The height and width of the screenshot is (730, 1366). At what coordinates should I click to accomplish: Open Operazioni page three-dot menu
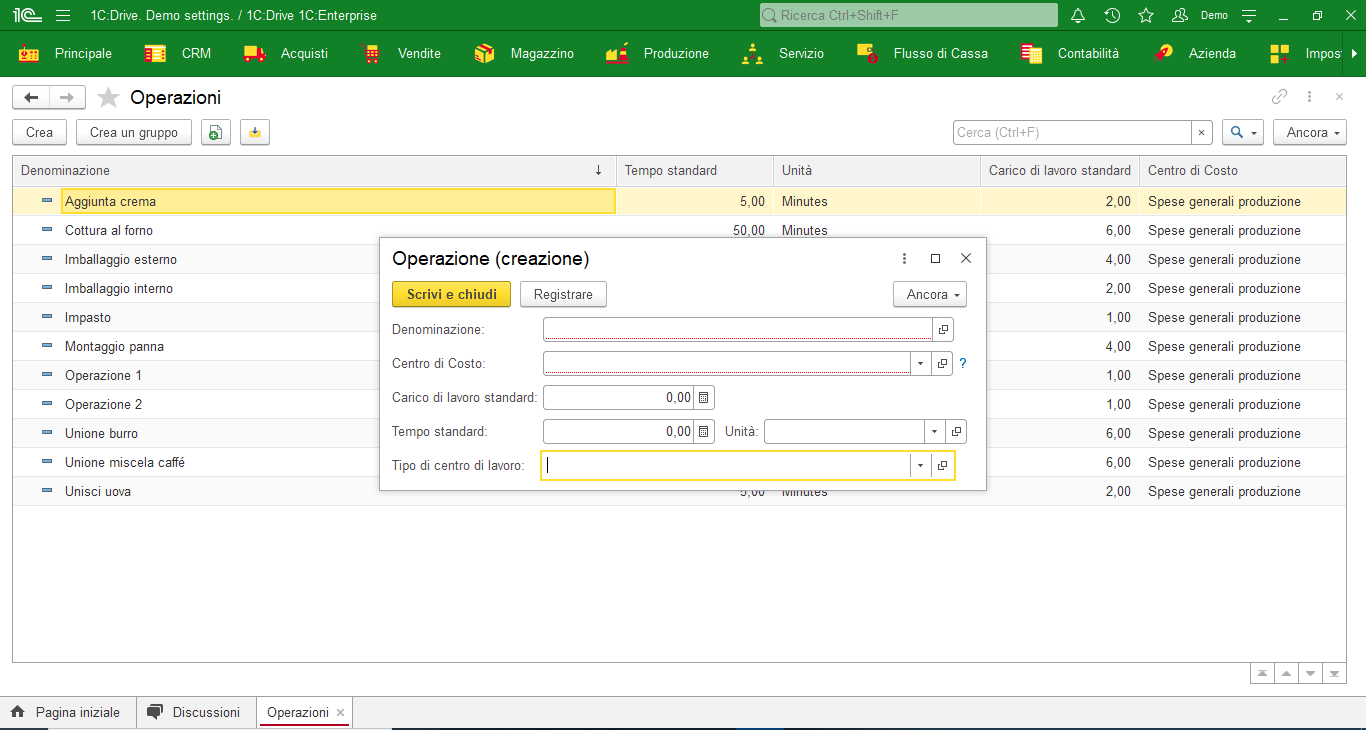(1309, 97)
